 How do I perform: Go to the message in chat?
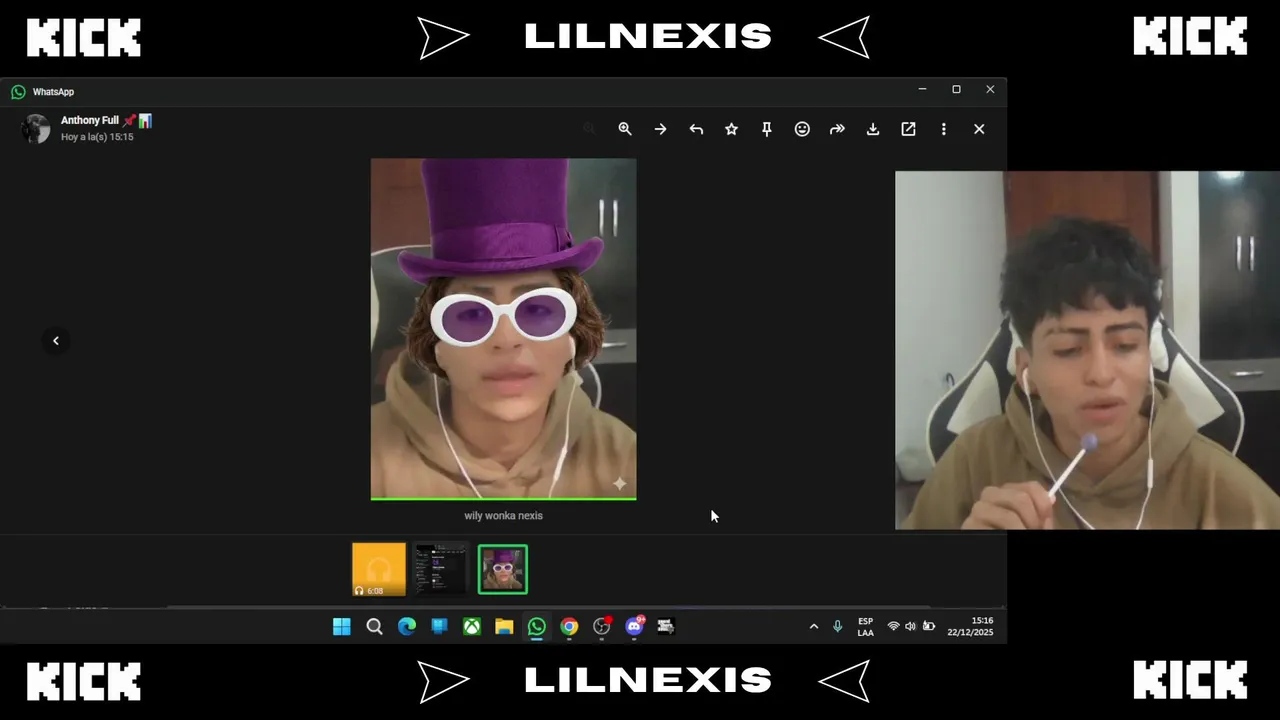[660, 129]
